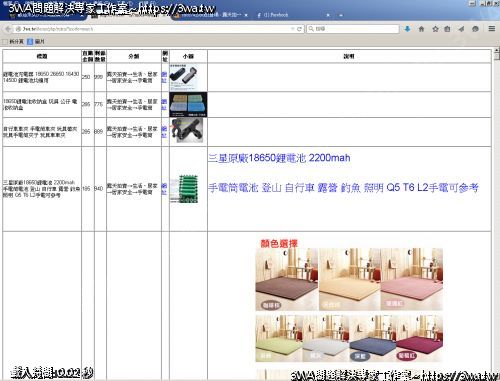Reload the page with the refresh icon

[299, 29]
